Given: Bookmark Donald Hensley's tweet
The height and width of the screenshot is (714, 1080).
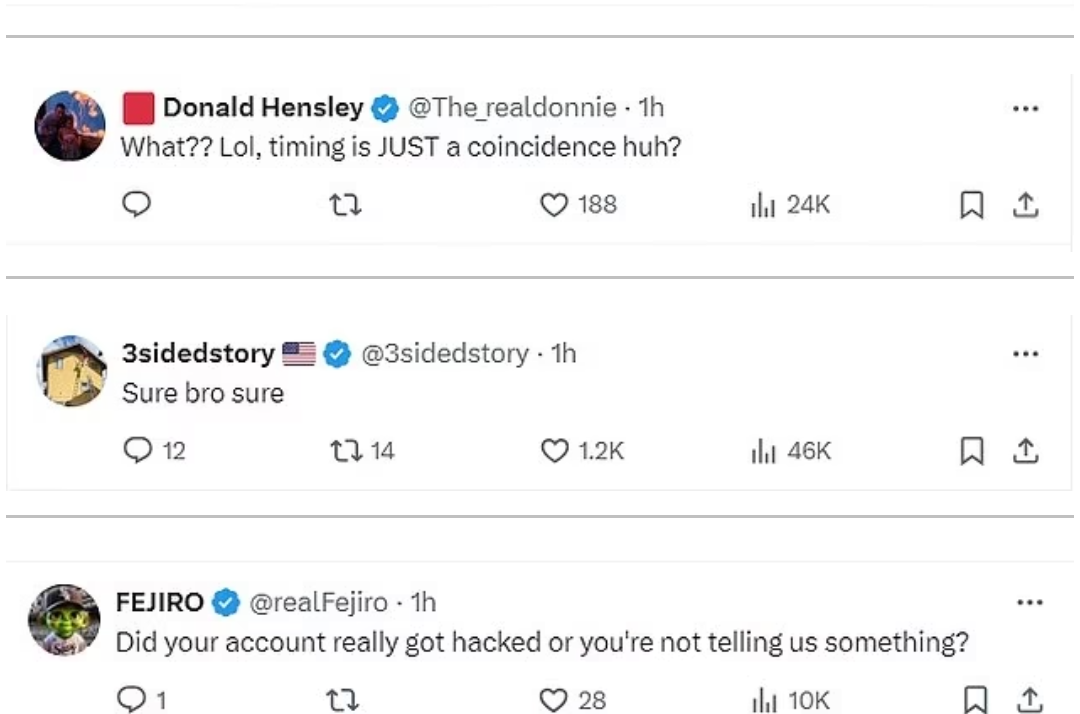Looking at the screenshot, I should click(x=970, y=205).
